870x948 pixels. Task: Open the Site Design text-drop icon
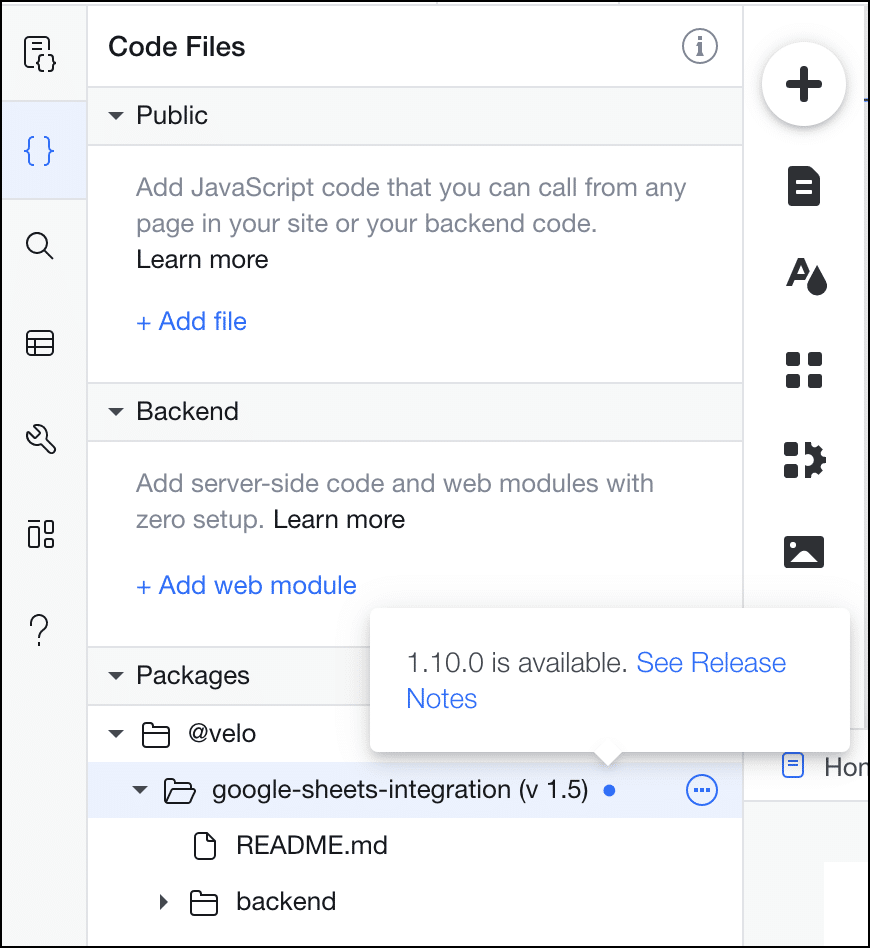(x=806, y=276)
